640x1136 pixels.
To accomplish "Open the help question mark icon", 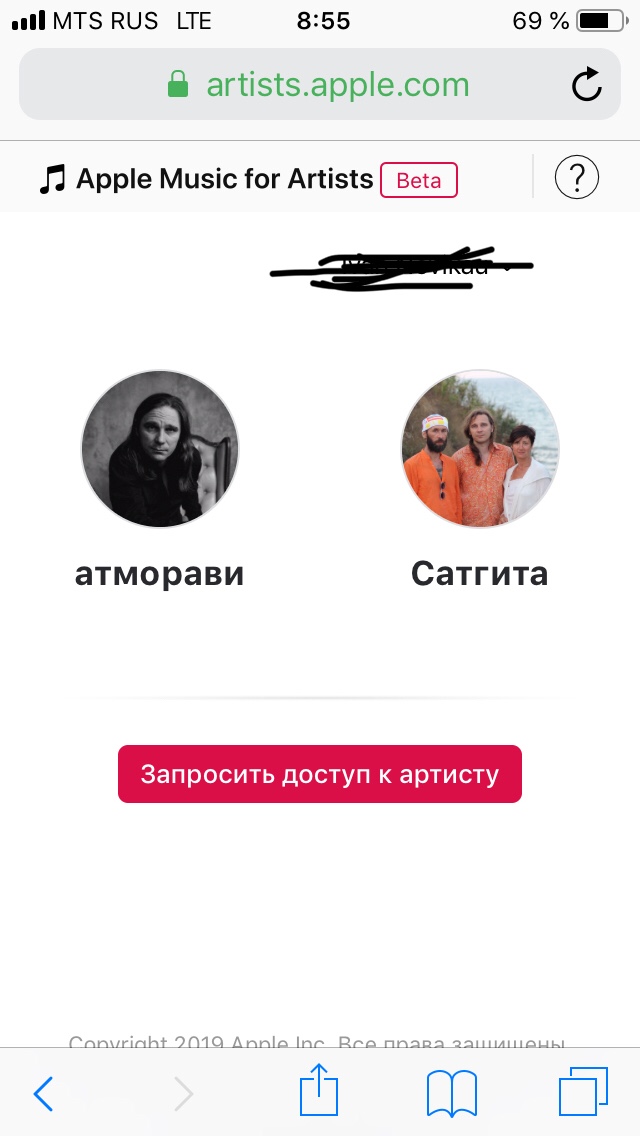I will pos(576,177).
